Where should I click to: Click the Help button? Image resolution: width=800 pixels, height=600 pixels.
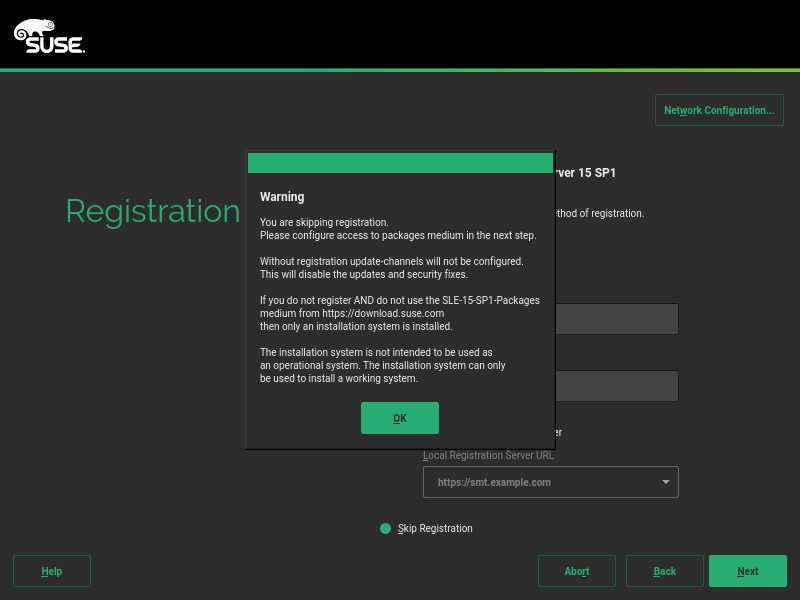point(52,571)
